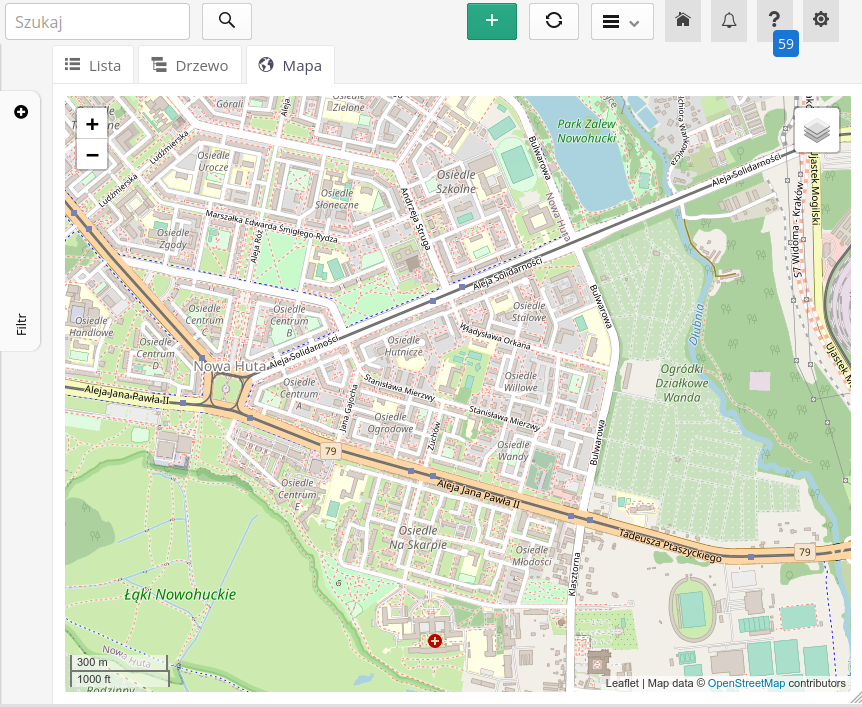Select the Mapa tab
Screen dimensions: 862x707
point(290,66)
